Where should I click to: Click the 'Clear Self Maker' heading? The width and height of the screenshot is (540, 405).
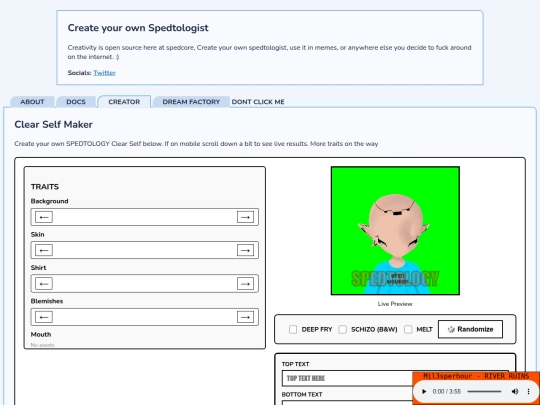click(x=53, y=124)
